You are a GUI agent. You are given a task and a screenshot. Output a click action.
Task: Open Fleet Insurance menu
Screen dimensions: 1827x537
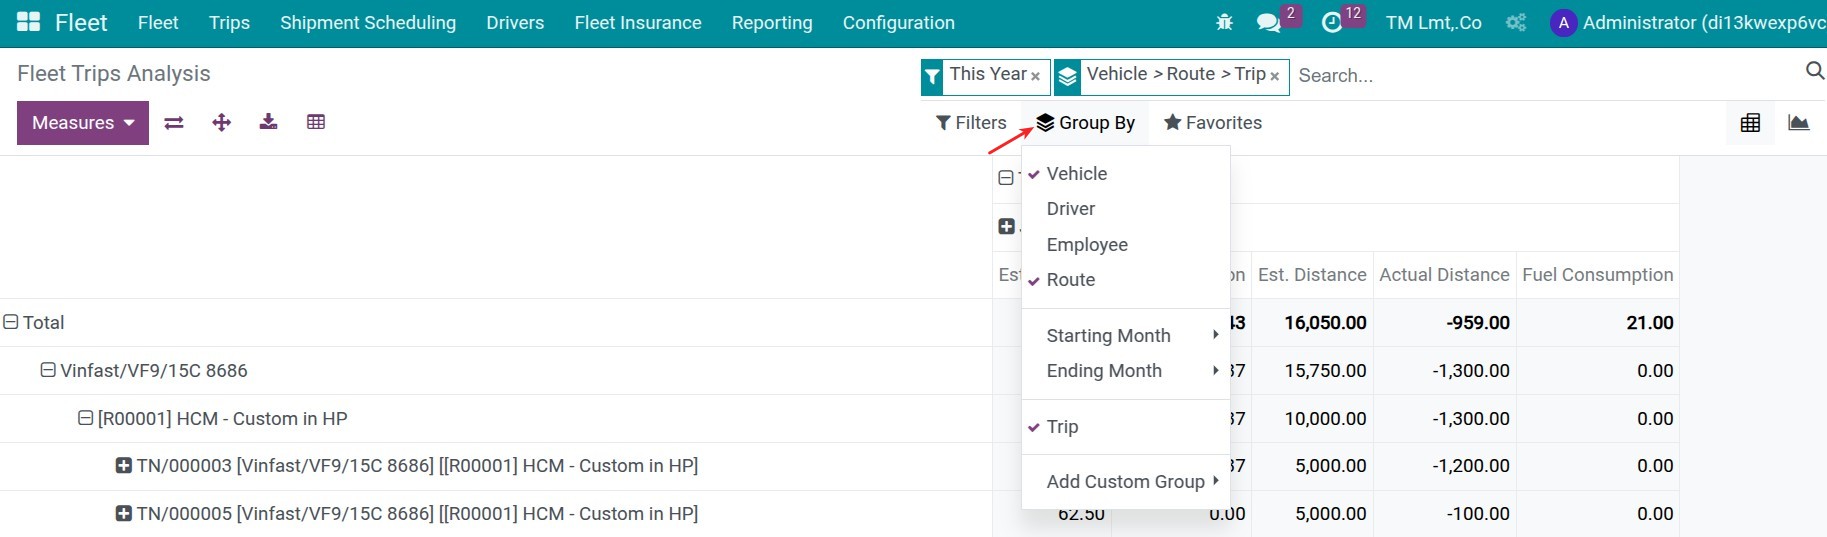[x=638, y=22]
